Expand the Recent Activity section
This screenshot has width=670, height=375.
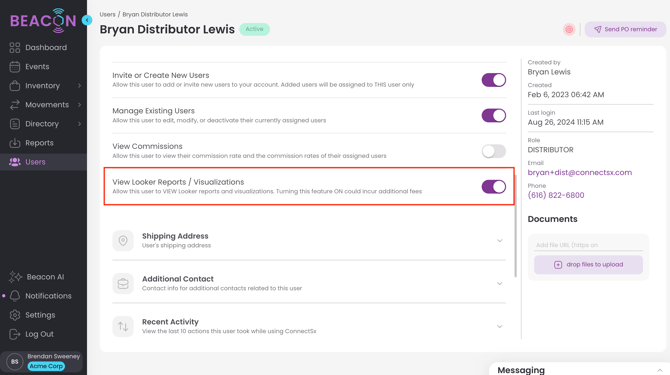tap(309, 326)
